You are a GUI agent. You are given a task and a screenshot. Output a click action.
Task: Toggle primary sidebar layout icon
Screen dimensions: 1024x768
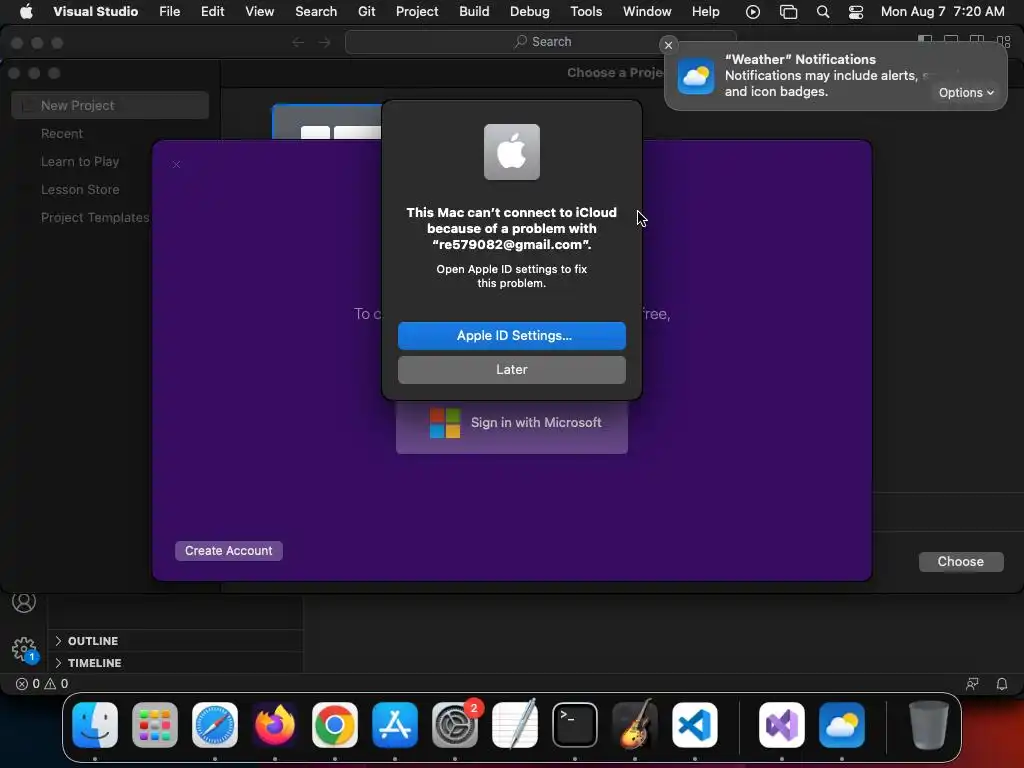click(925, 39)
